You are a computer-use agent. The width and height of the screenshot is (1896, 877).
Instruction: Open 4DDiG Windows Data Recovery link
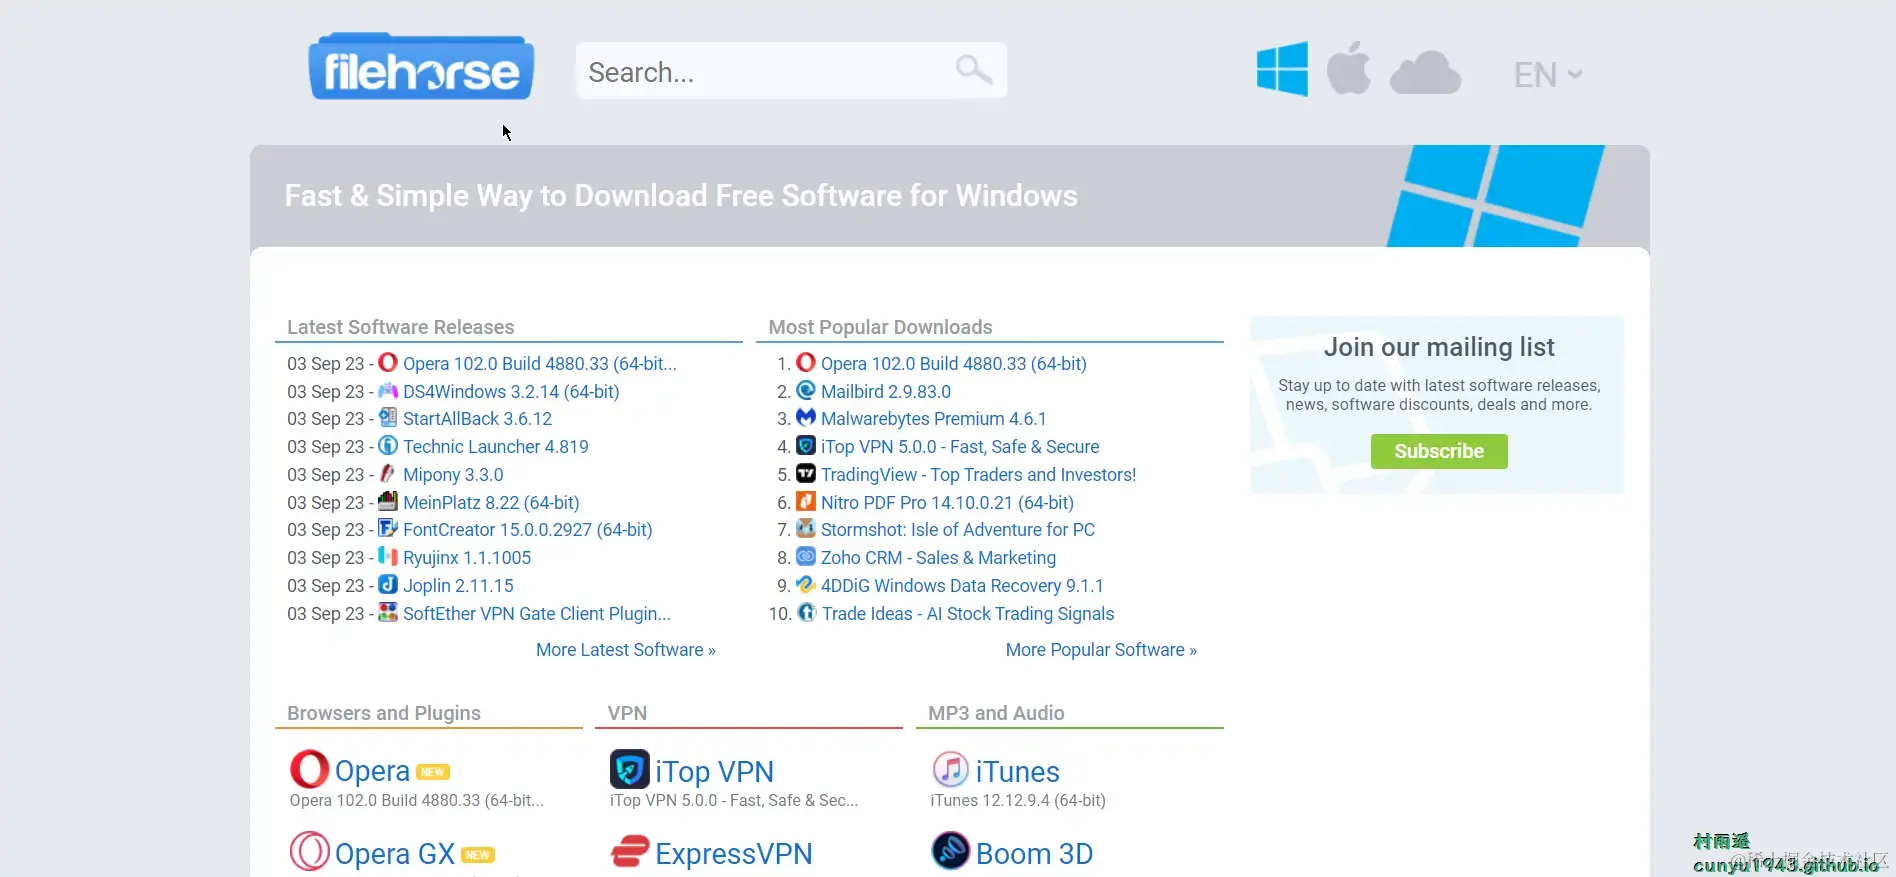tap(962, 586)
